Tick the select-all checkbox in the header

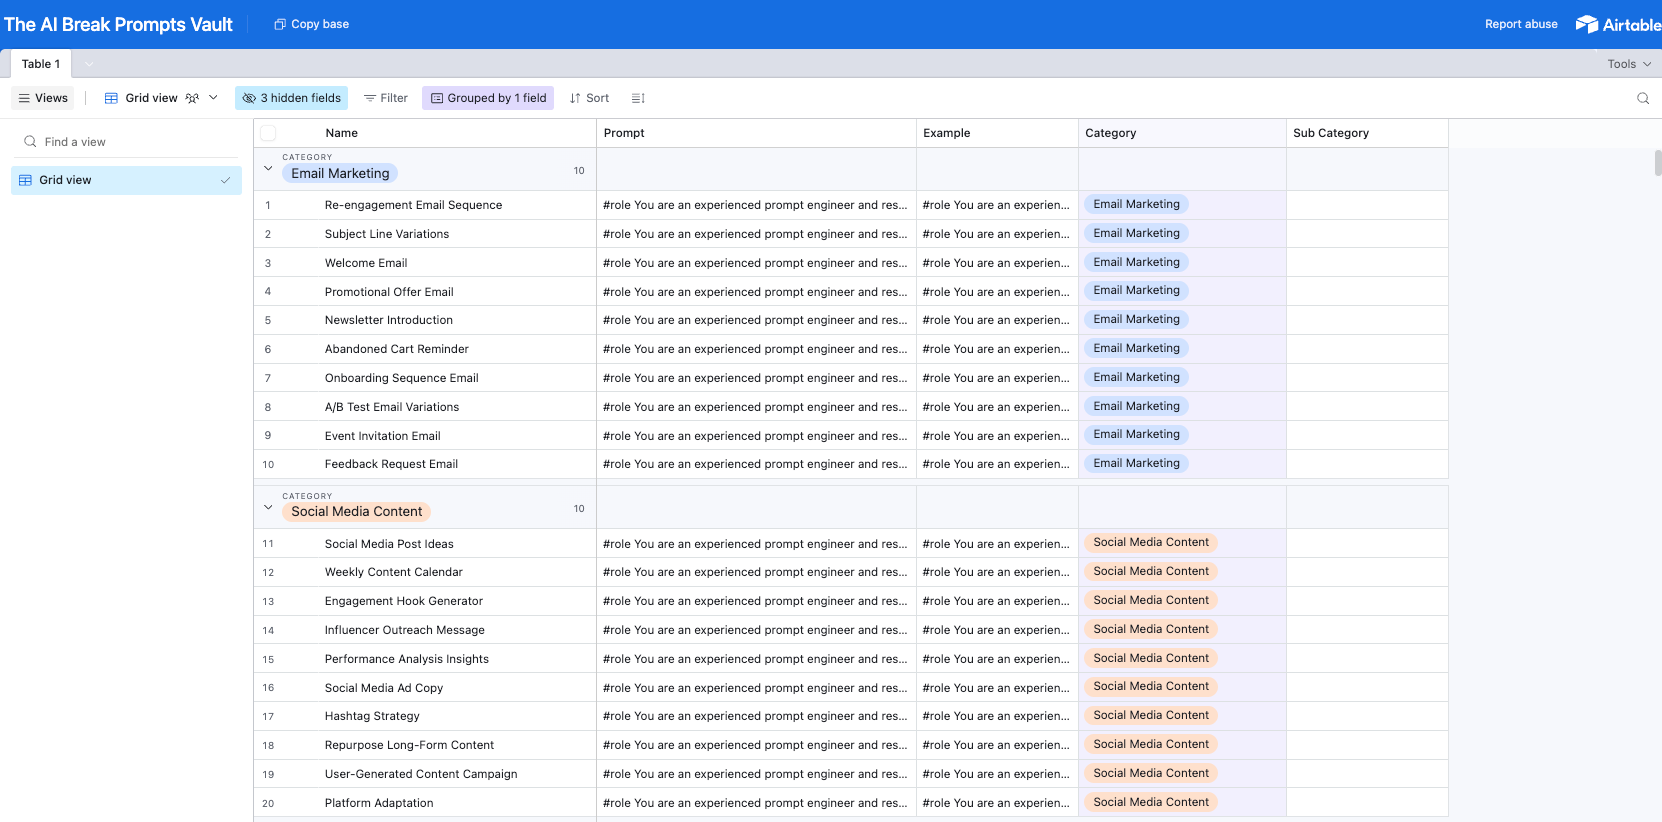(x=268, y=133)
